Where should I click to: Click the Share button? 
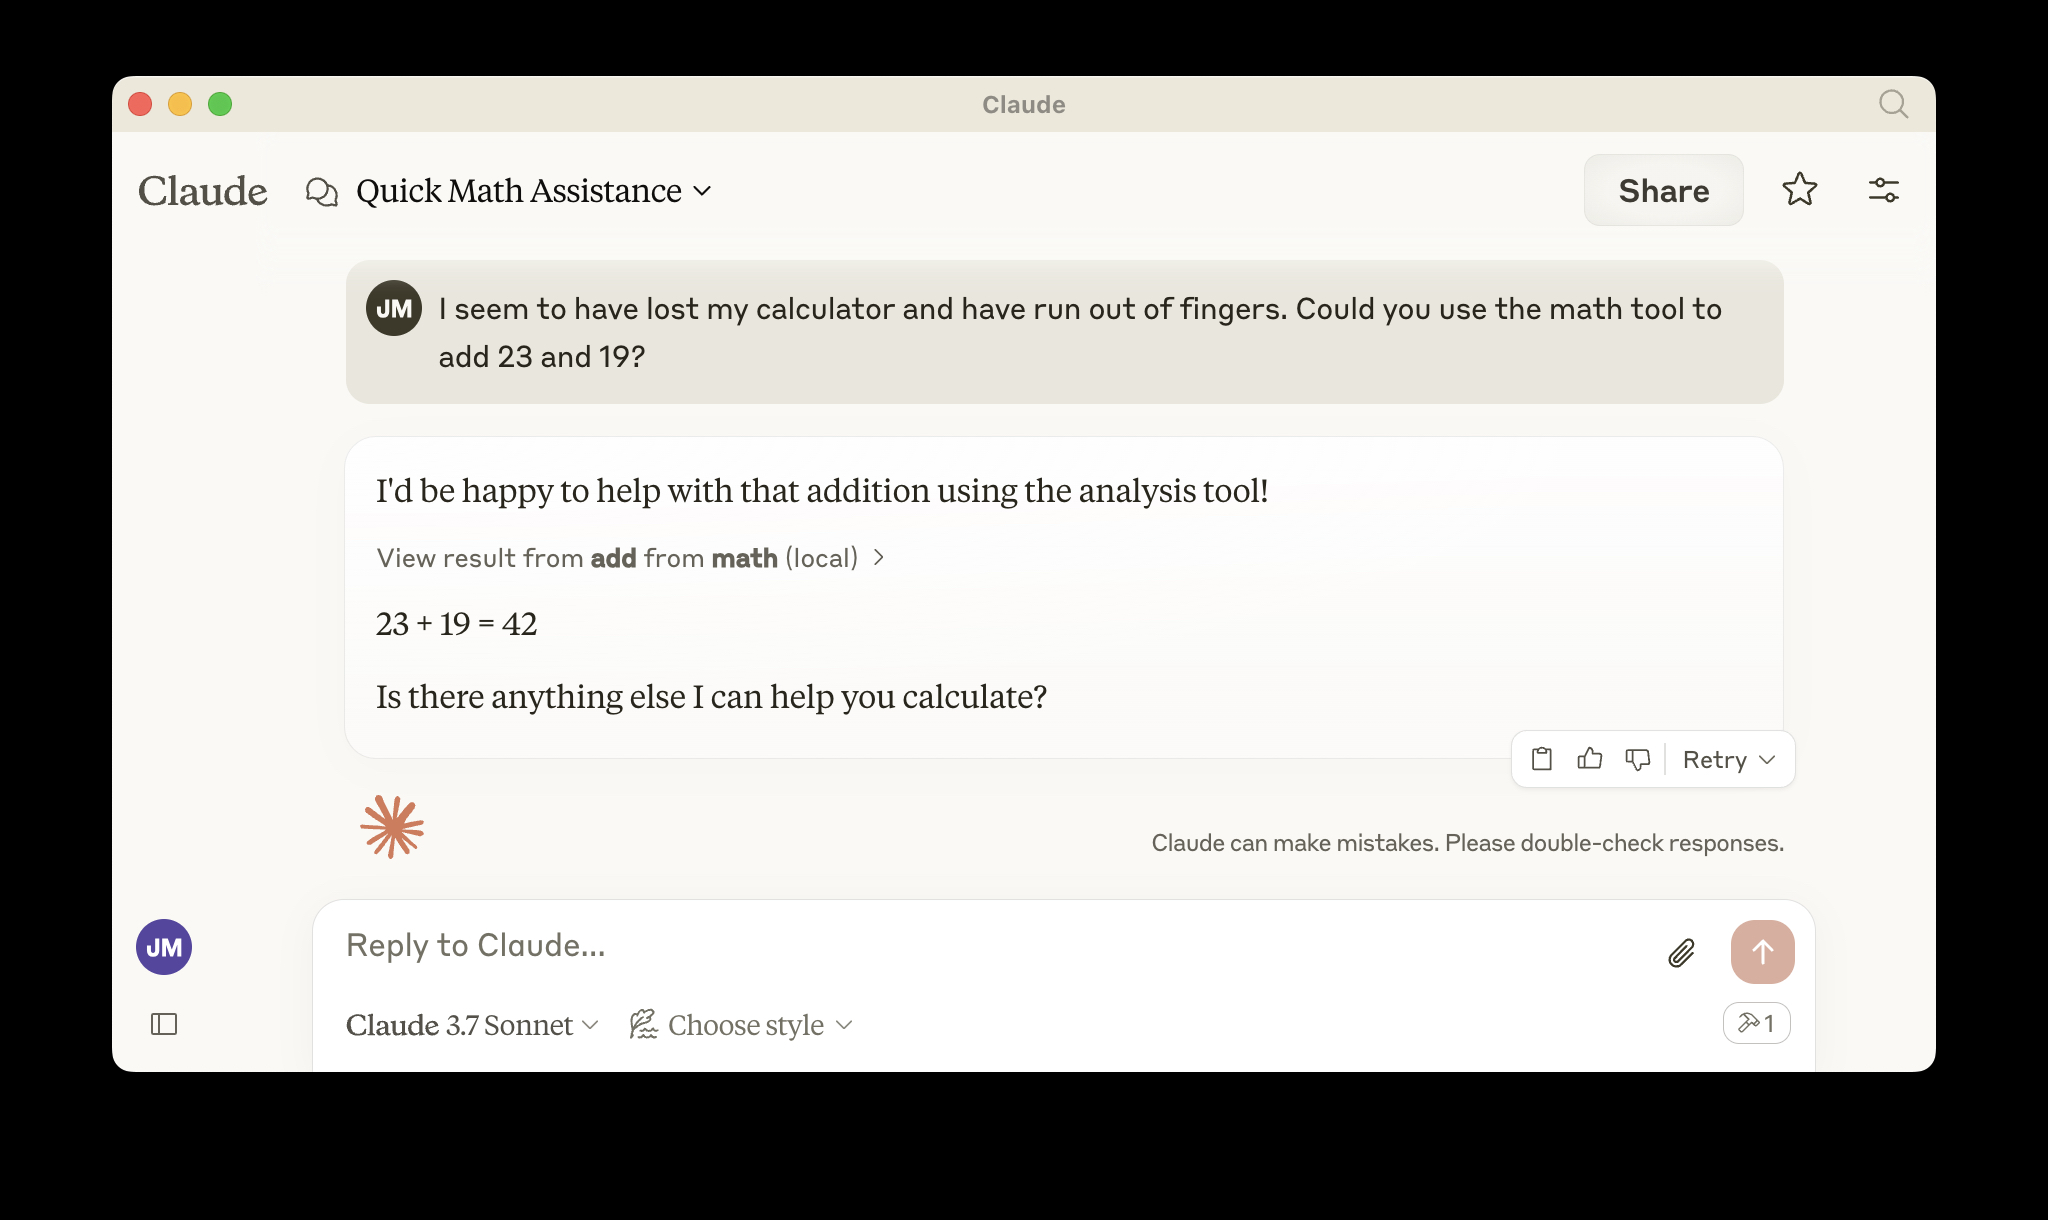pos(1663,190)
